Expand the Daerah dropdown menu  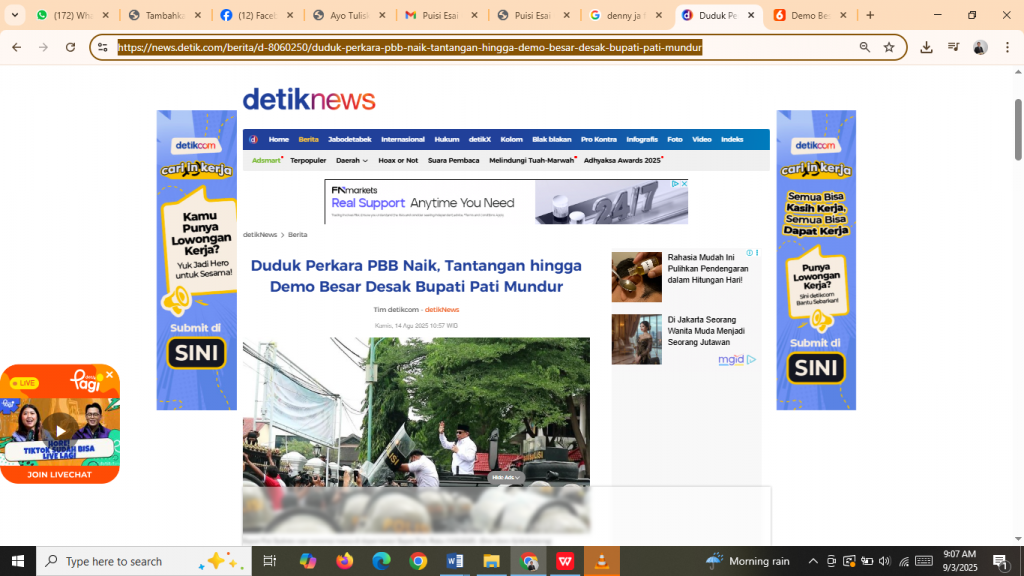tap(351, 160)
